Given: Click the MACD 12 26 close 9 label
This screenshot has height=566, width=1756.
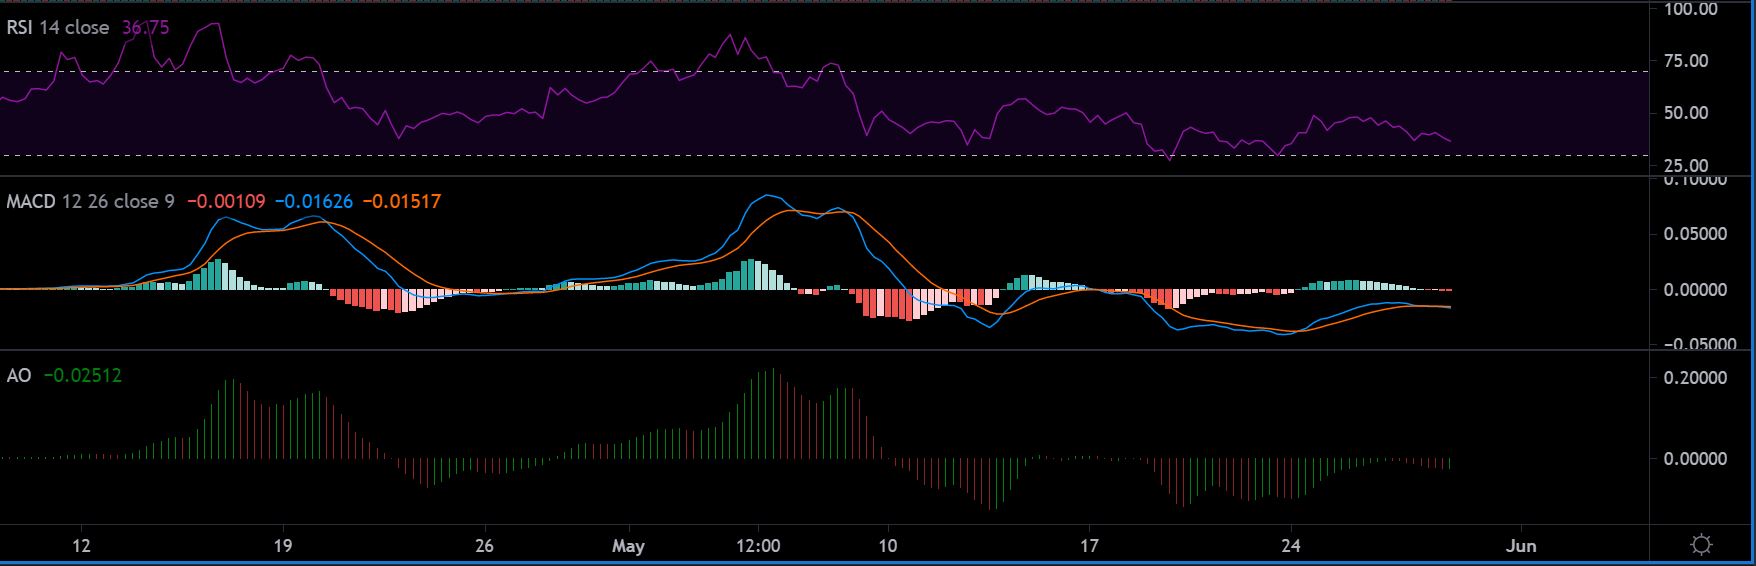Looking at the screenshot, I should (90, 202).
